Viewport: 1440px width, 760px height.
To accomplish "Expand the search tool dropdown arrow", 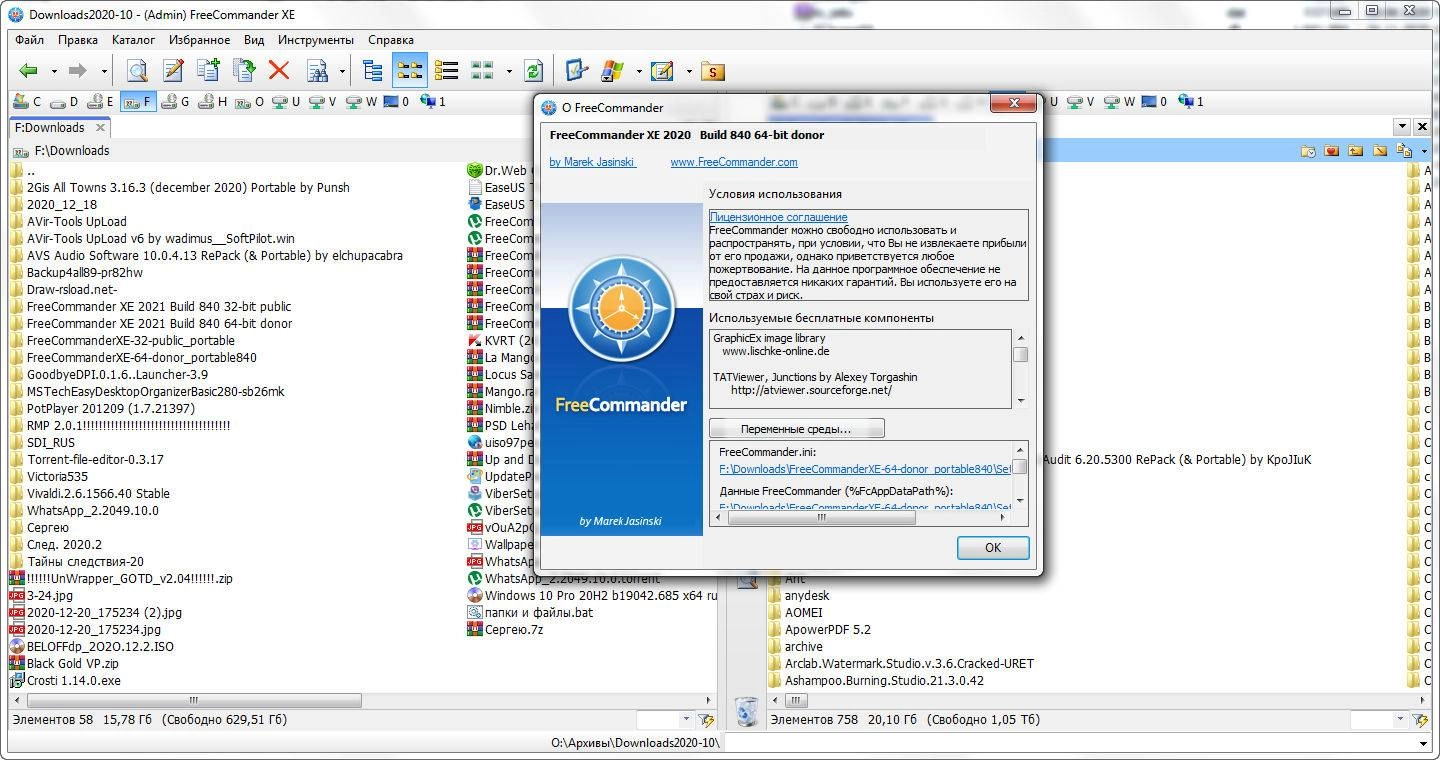I will [x=342, y=72].
